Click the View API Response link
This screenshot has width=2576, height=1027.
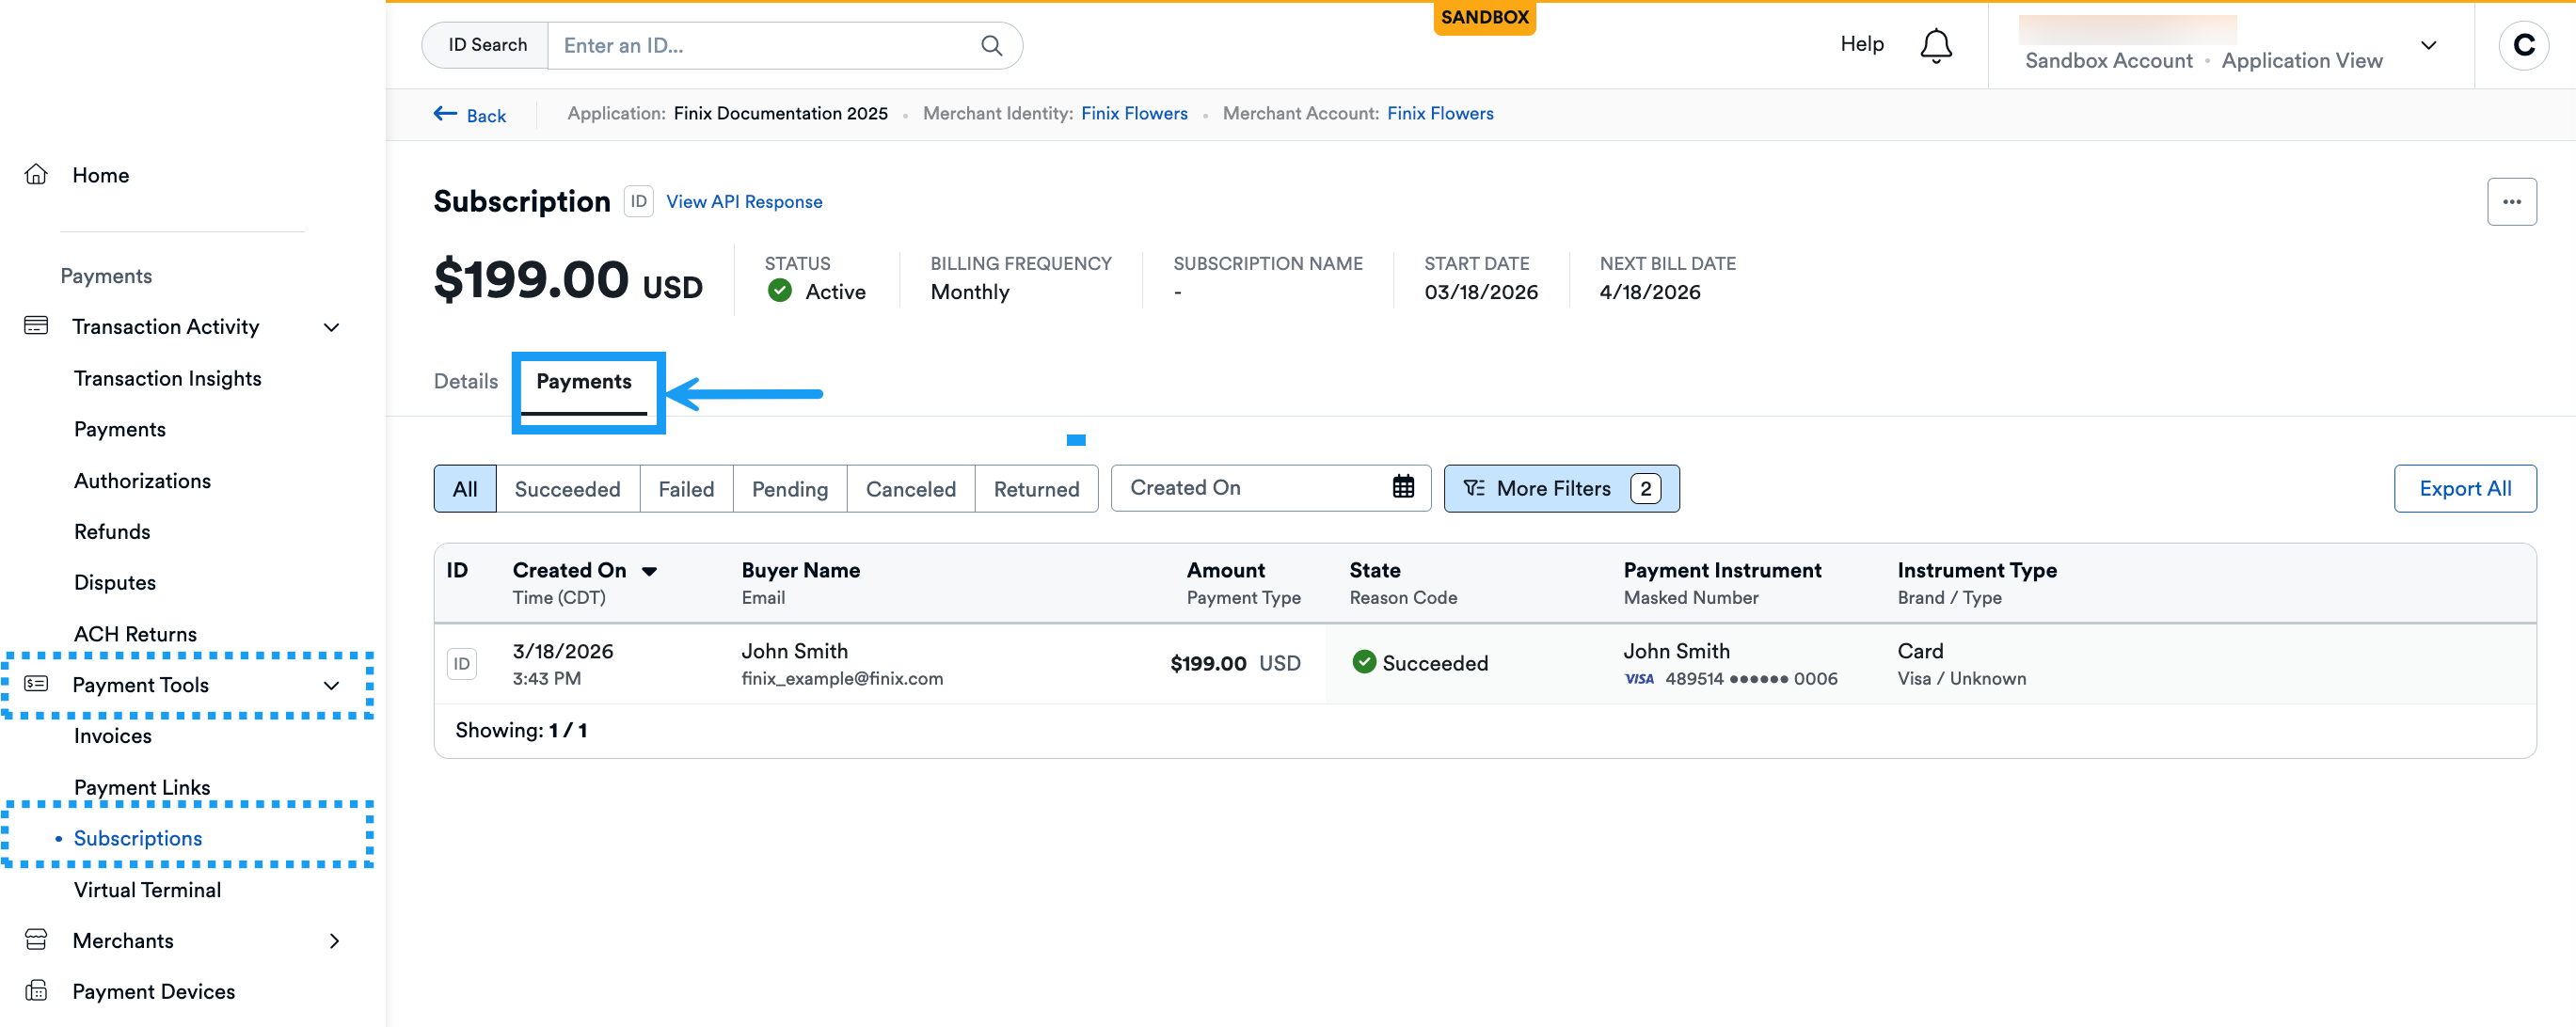743,201
